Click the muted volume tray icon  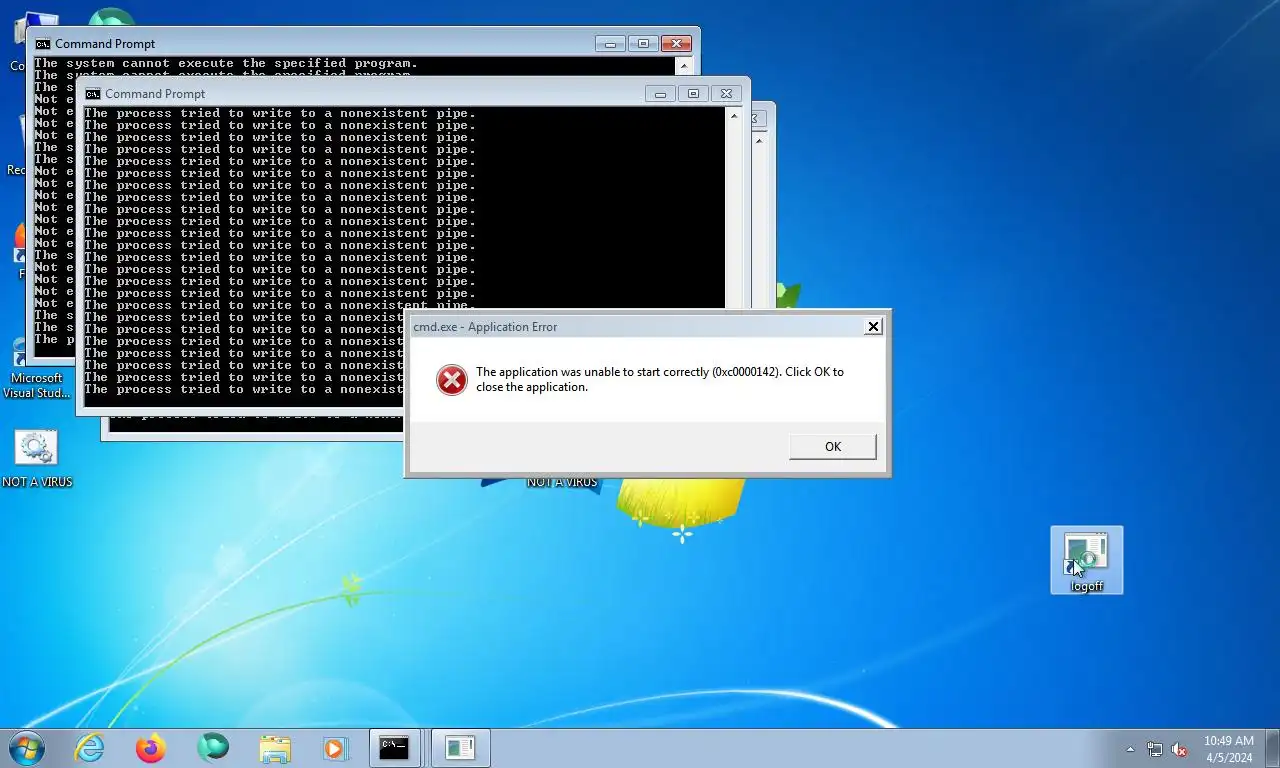[1179, 749]
